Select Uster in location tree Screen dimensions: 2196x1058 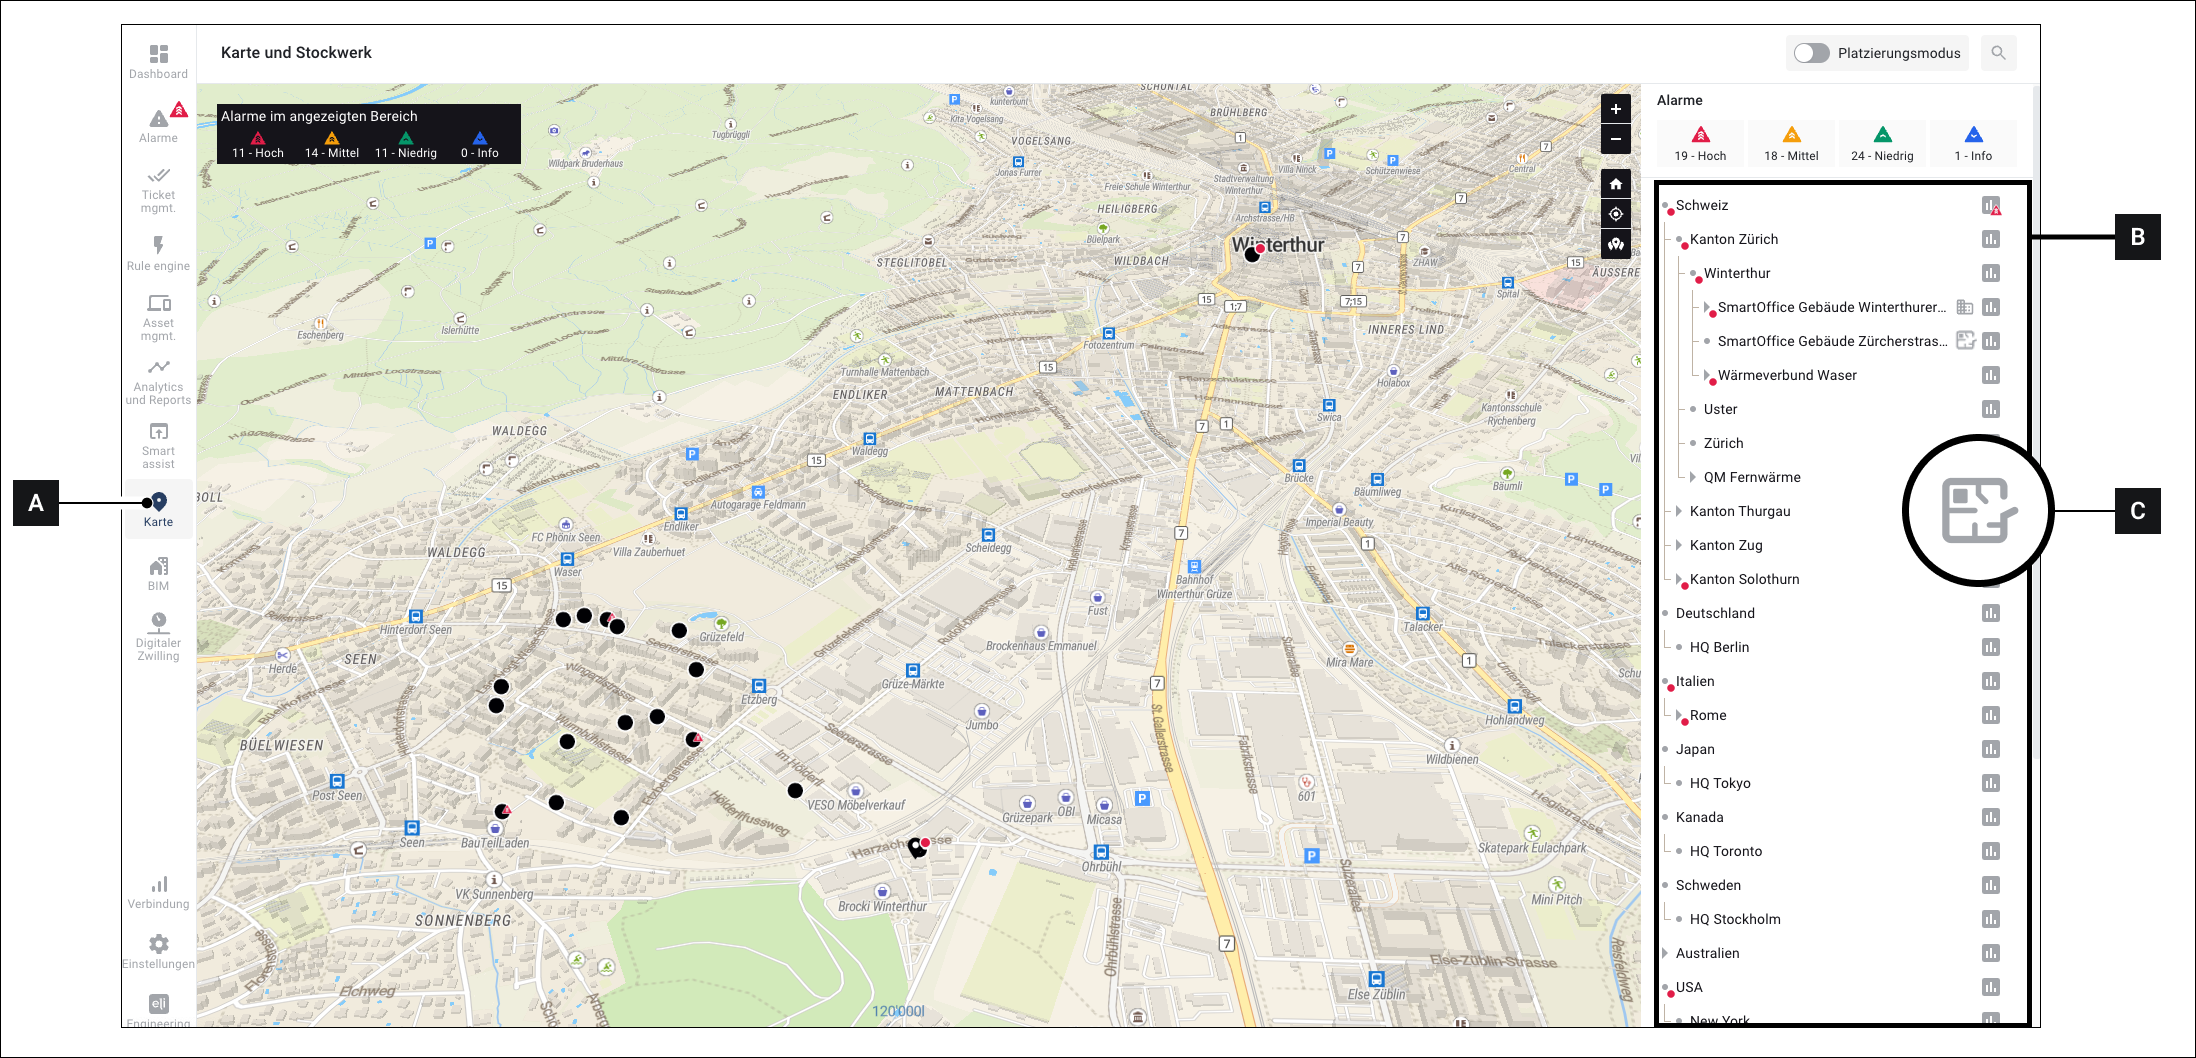[1720, 409]
